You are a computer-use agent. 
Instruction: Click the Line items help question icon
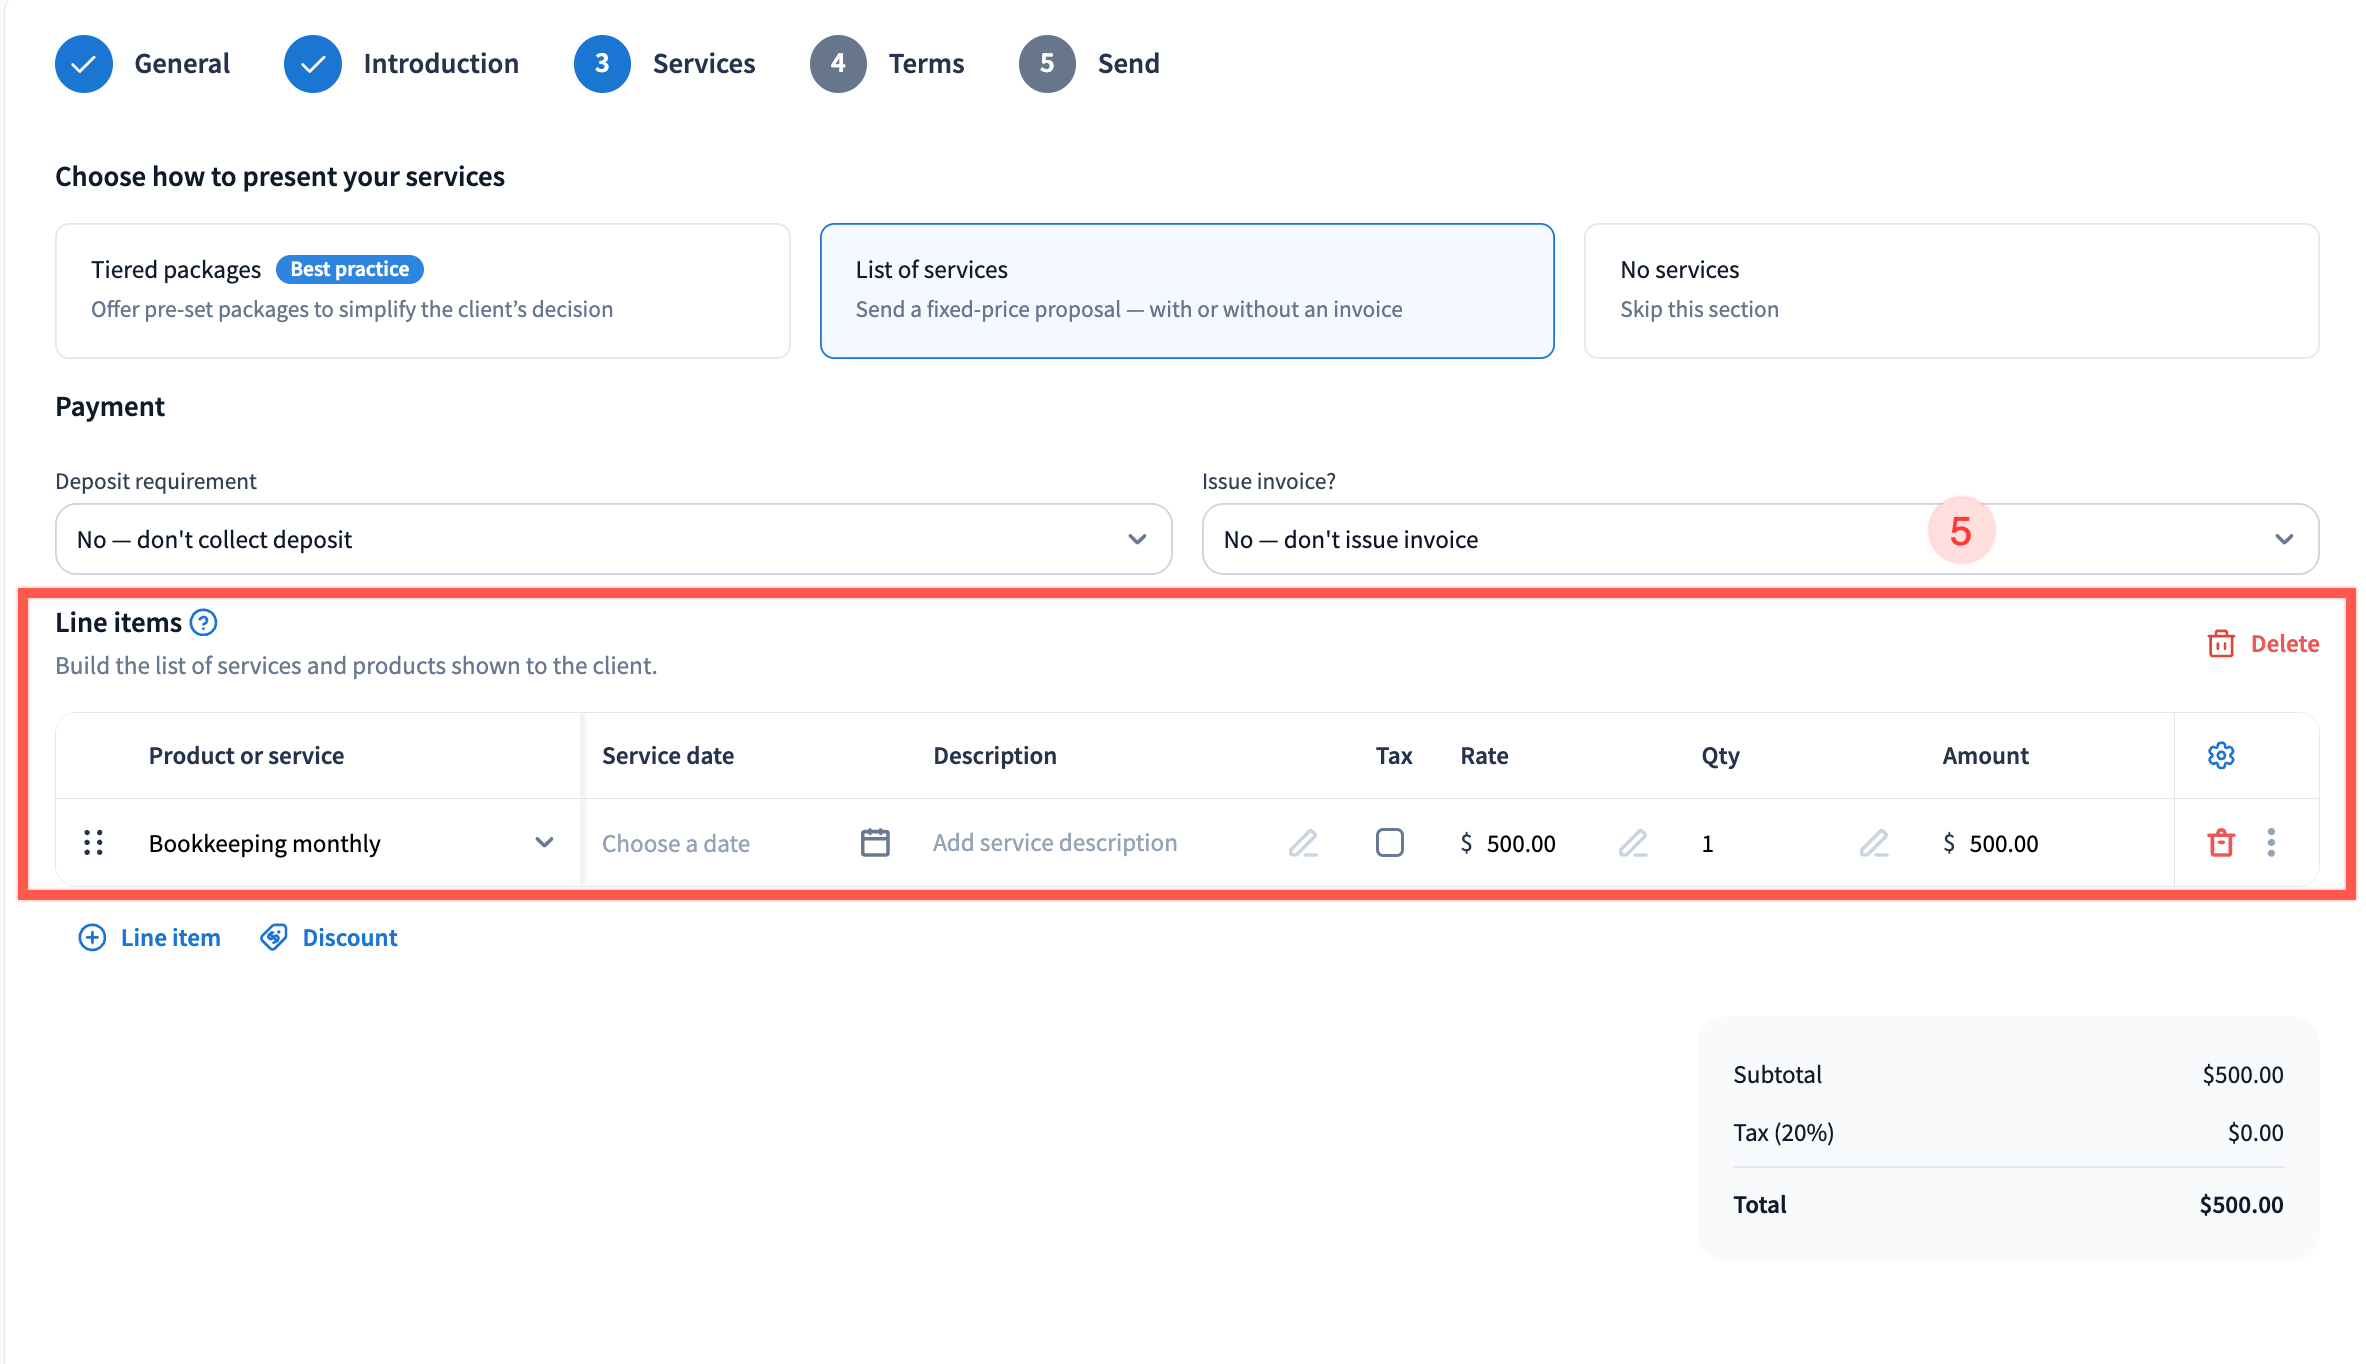203,623
